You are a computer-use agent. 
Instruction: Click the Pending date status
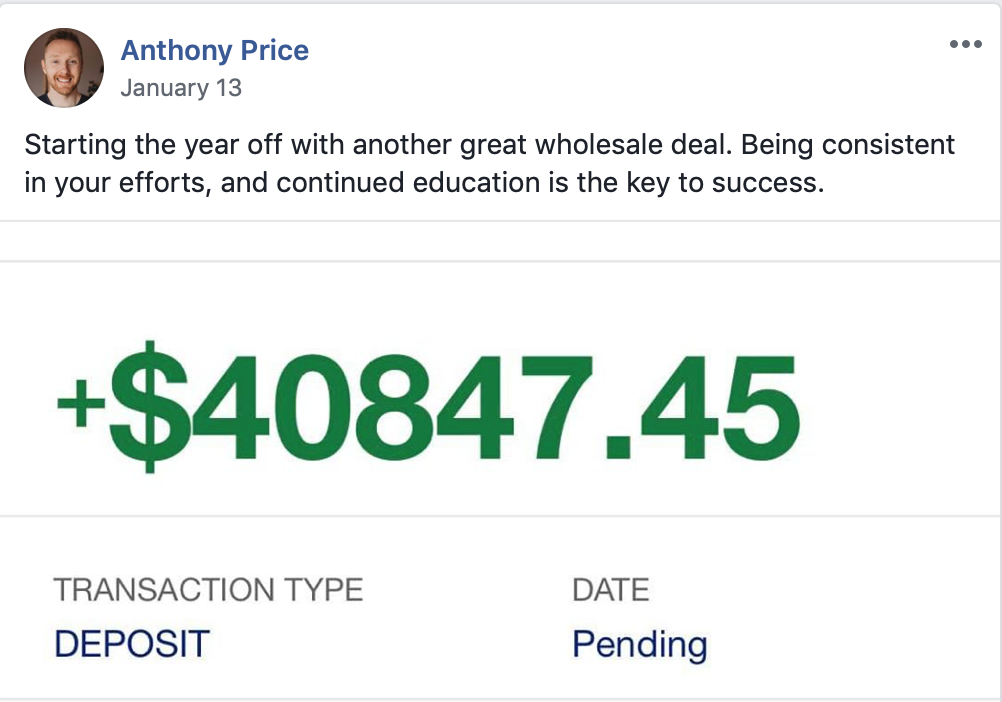pos(639,644)
